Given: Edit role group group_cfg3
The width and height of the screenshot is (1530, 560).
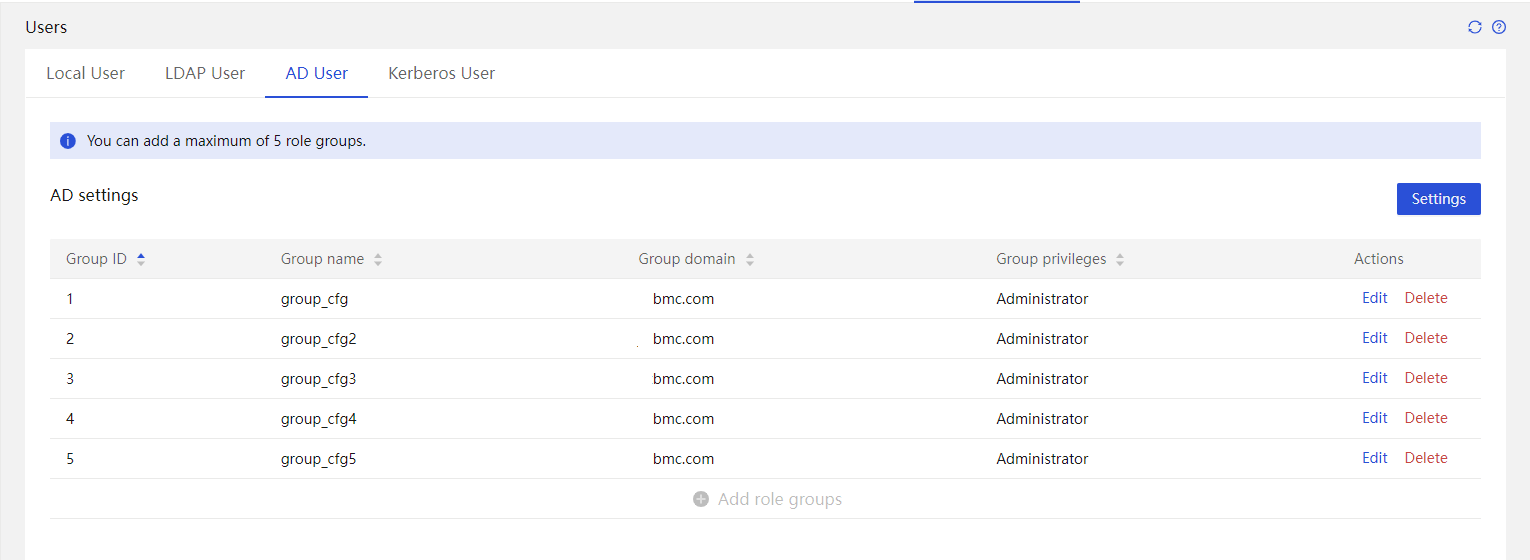Looking at the screenshot, I should (x=1375, y=378).
